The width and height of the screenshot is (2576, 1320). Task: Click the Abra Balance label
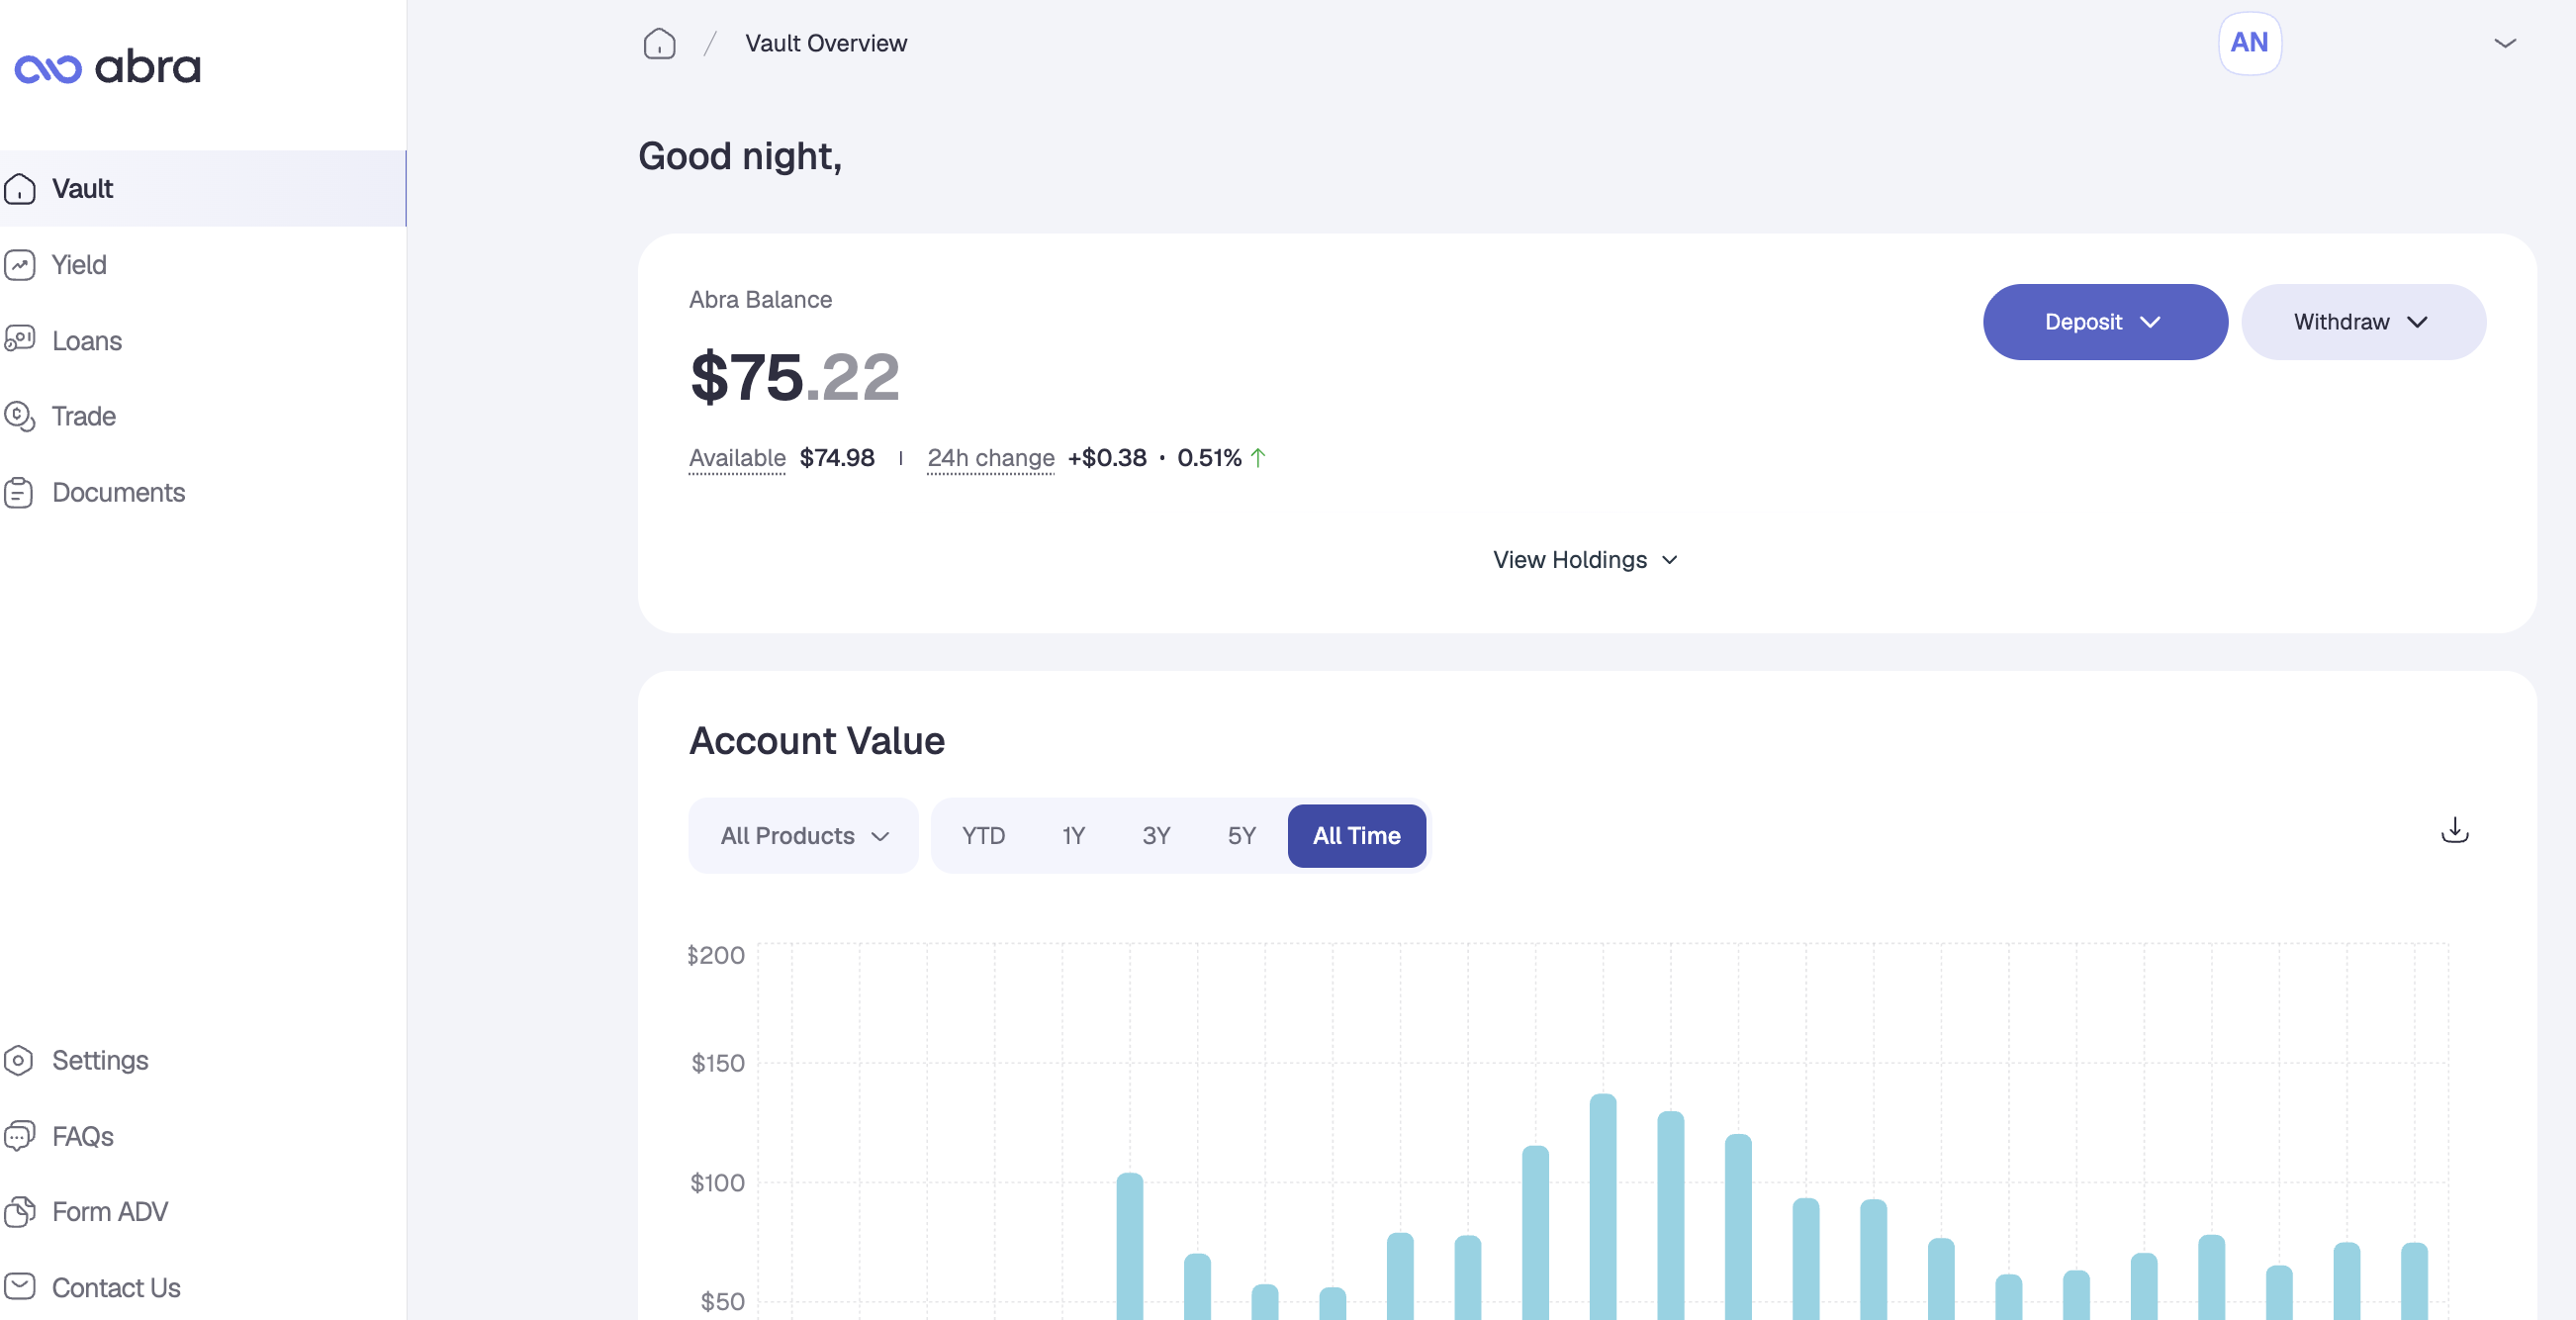click(760, 300)
